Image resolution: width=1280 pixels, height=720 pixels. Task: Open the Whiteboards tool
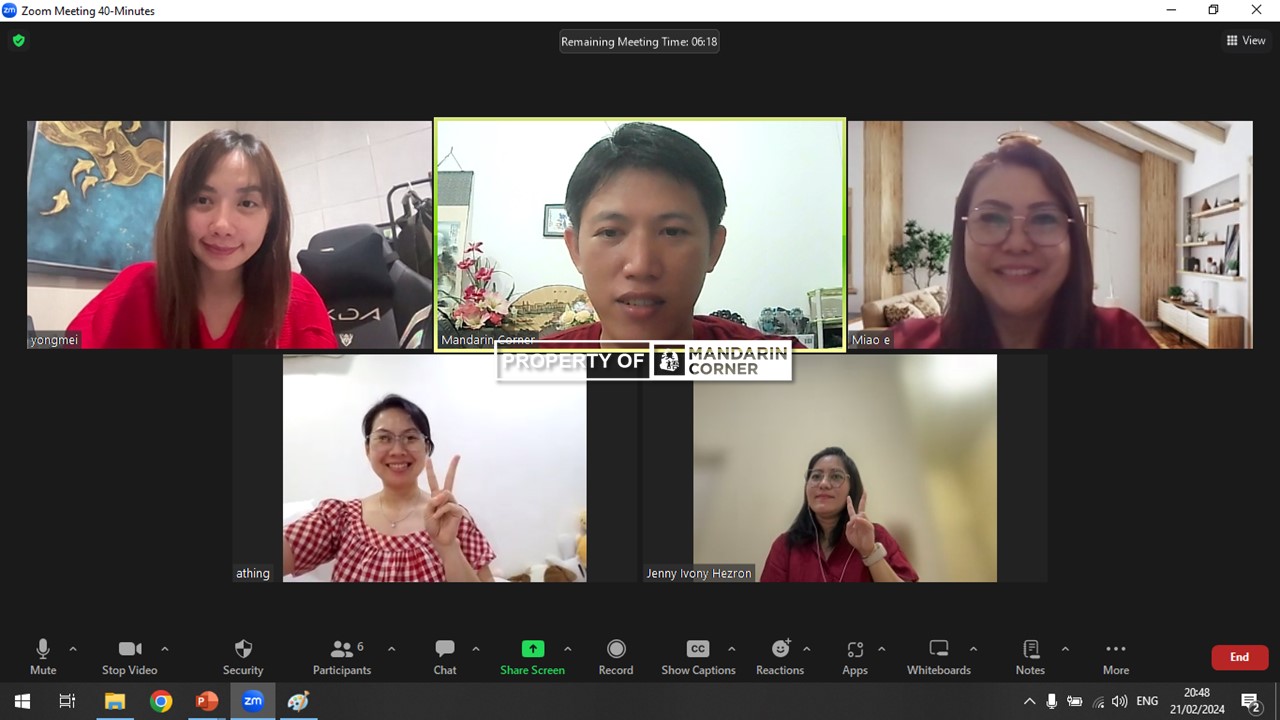pos(938,657)
